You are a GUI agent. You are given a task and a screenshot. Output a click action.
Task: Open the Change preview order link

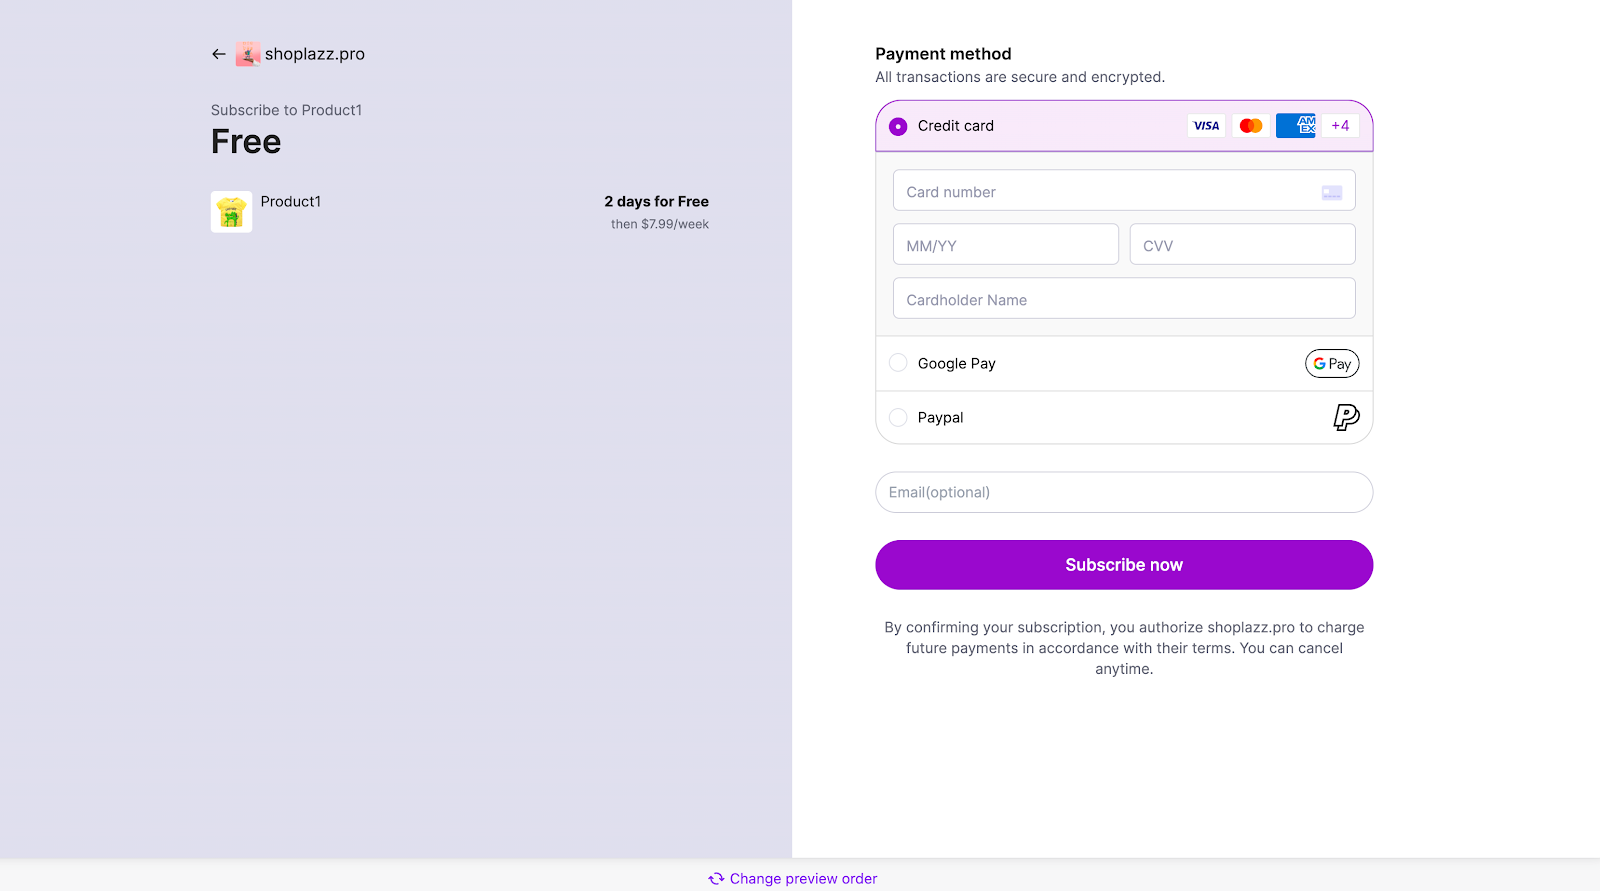[803, 879]
